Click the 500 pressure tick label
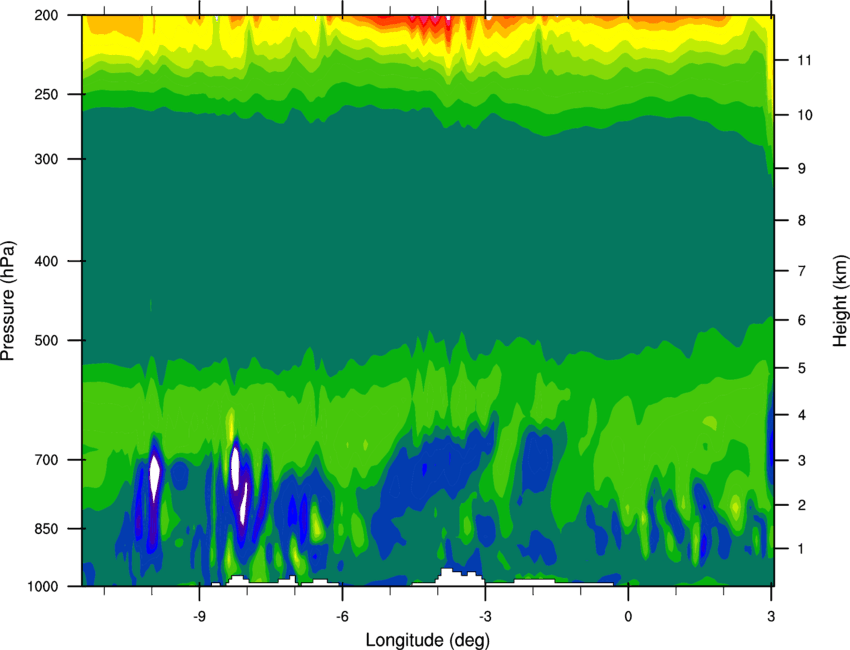Image resolution: width=850 pixels, height=650 pixels. [x=47, y=340]
